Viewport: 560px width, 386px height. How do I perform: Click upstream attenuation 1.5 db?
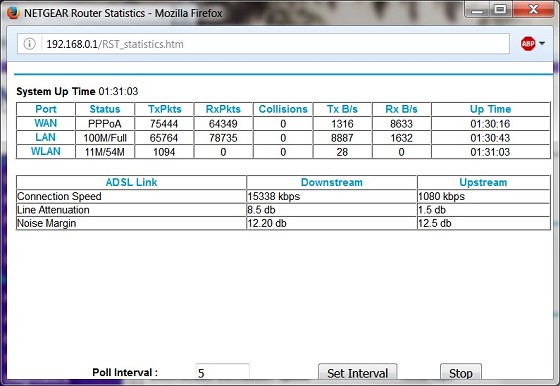tap(432, 210)
